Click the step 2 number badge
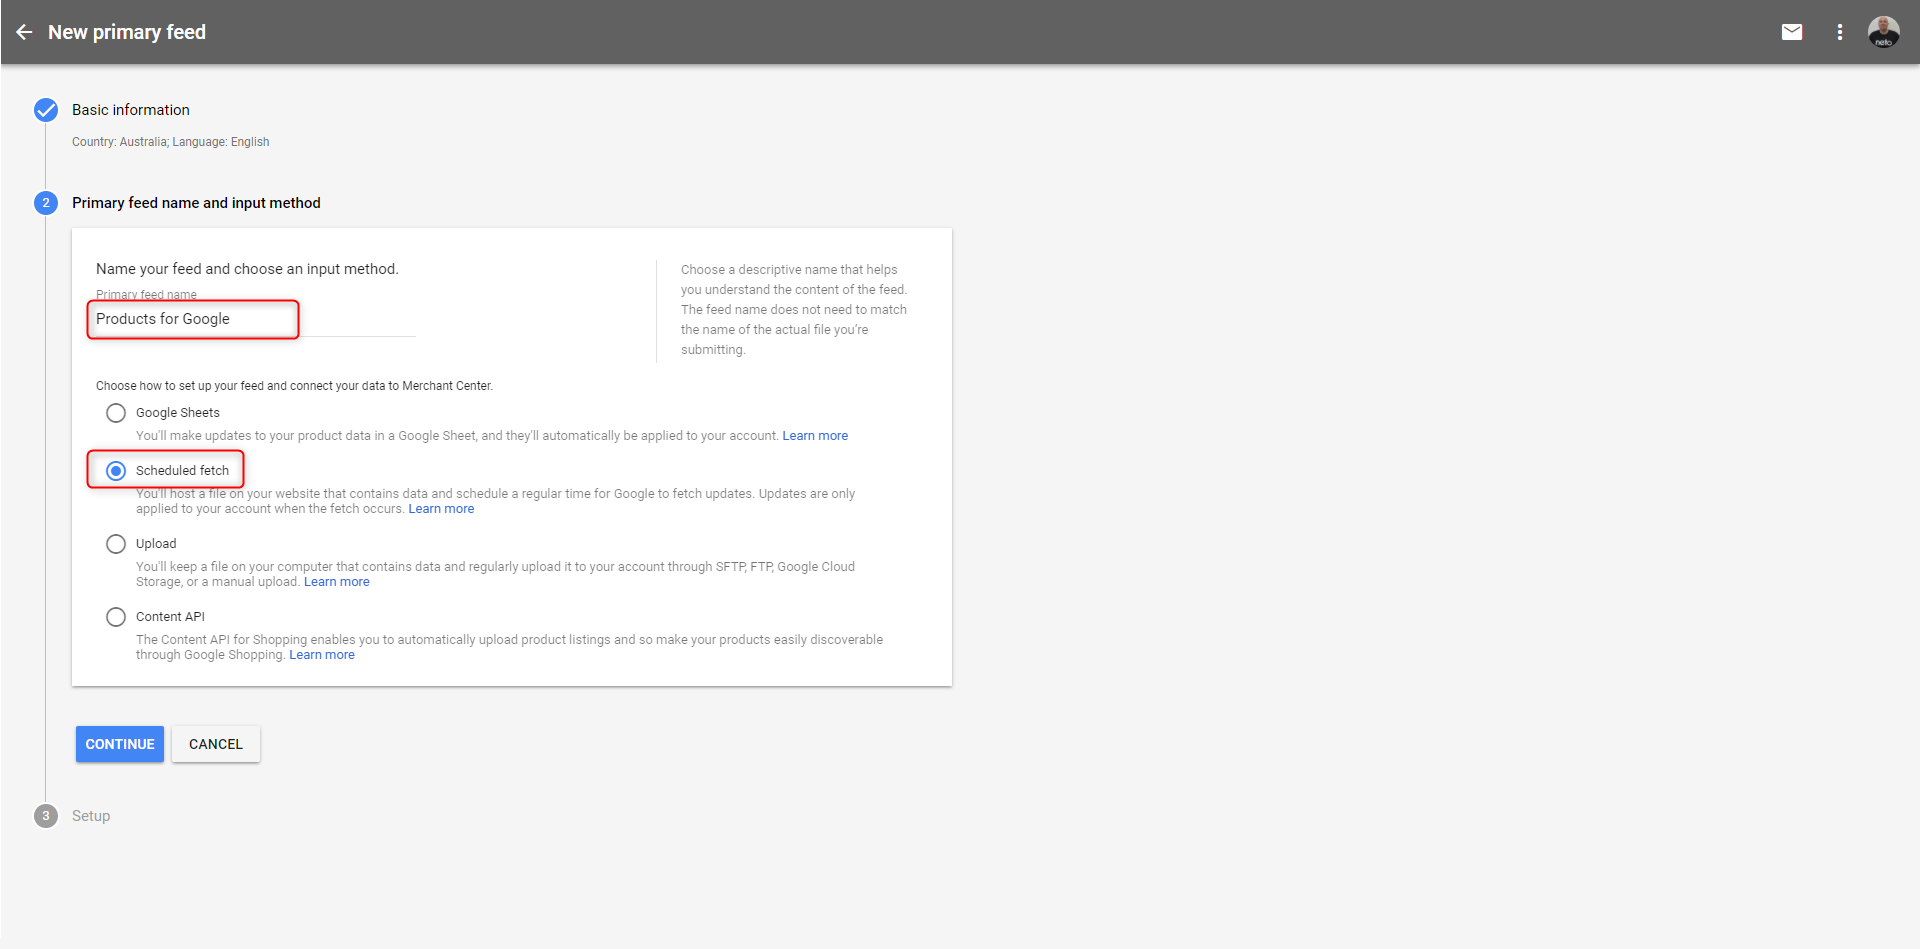Viewport: 1920px width, 949px height. (x=46, y=203)
